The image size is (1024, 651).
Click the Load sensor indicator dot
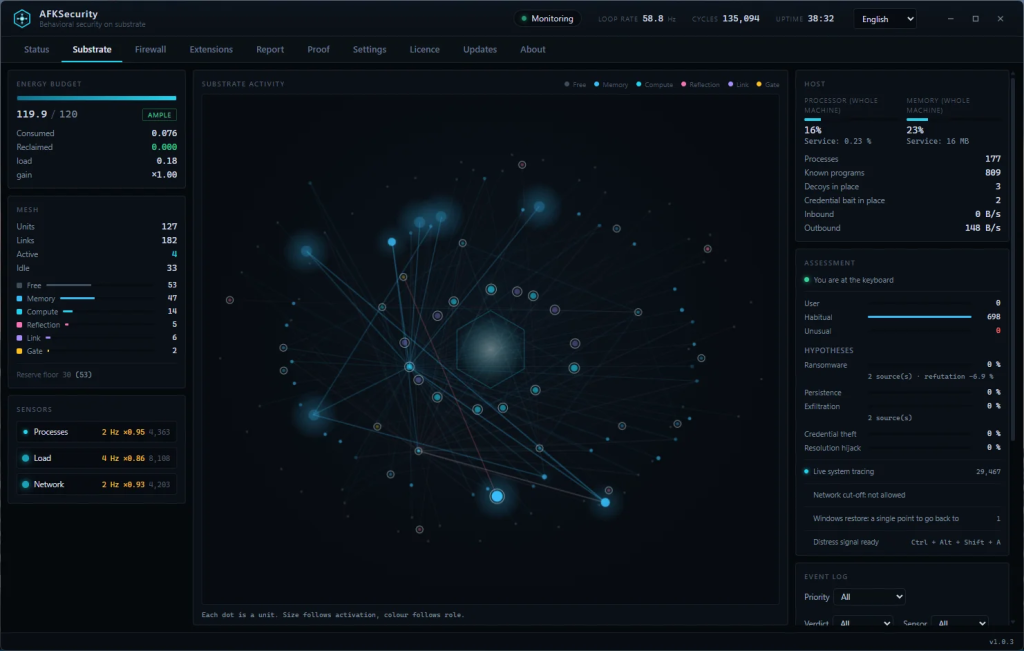click(x=25, y=458)
